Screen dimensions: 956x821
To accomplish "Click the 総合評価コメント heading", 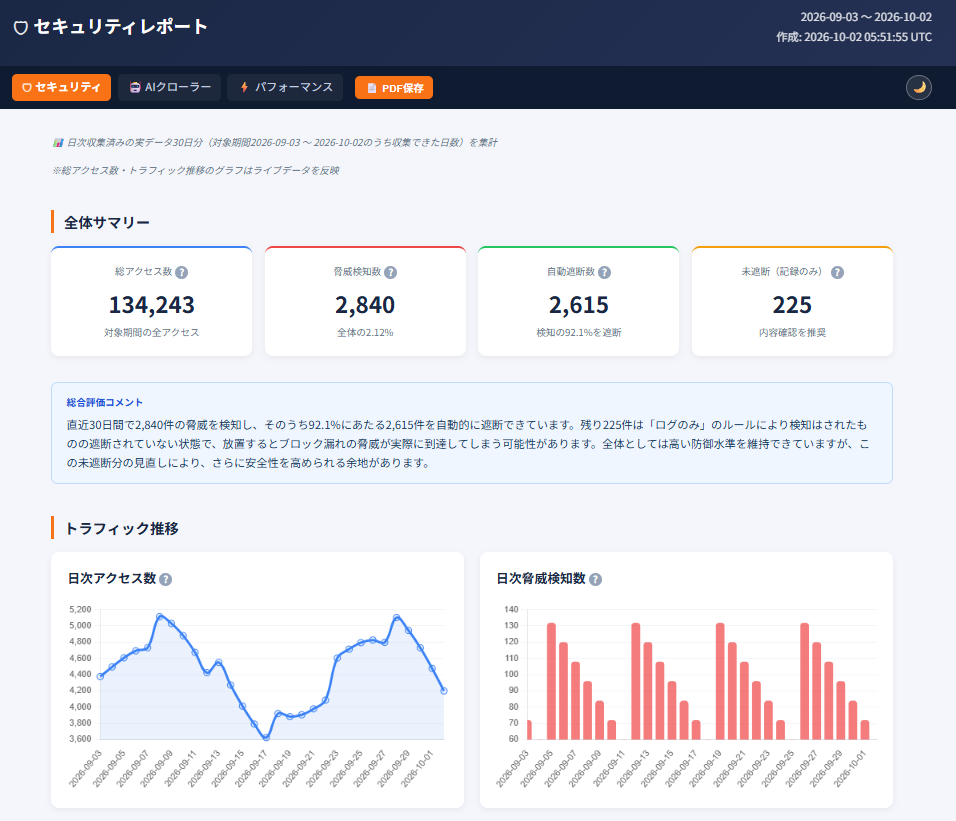I will click(x=105, y=402).
